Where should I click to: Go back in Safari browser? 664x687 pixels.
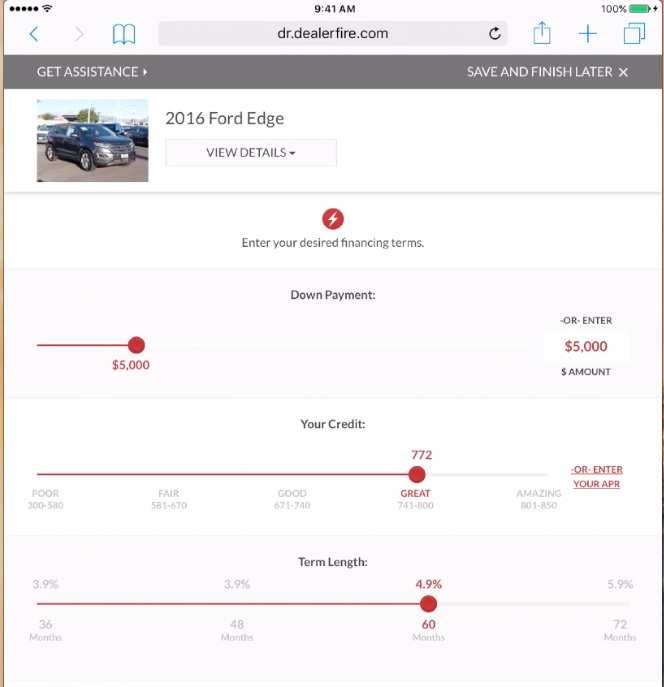pyautogui.click(x=34, y=34)
